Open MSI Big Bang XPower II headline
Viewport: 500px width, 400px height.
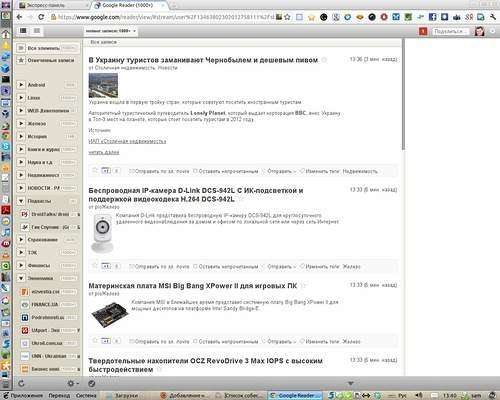click(x=193, y=286)
